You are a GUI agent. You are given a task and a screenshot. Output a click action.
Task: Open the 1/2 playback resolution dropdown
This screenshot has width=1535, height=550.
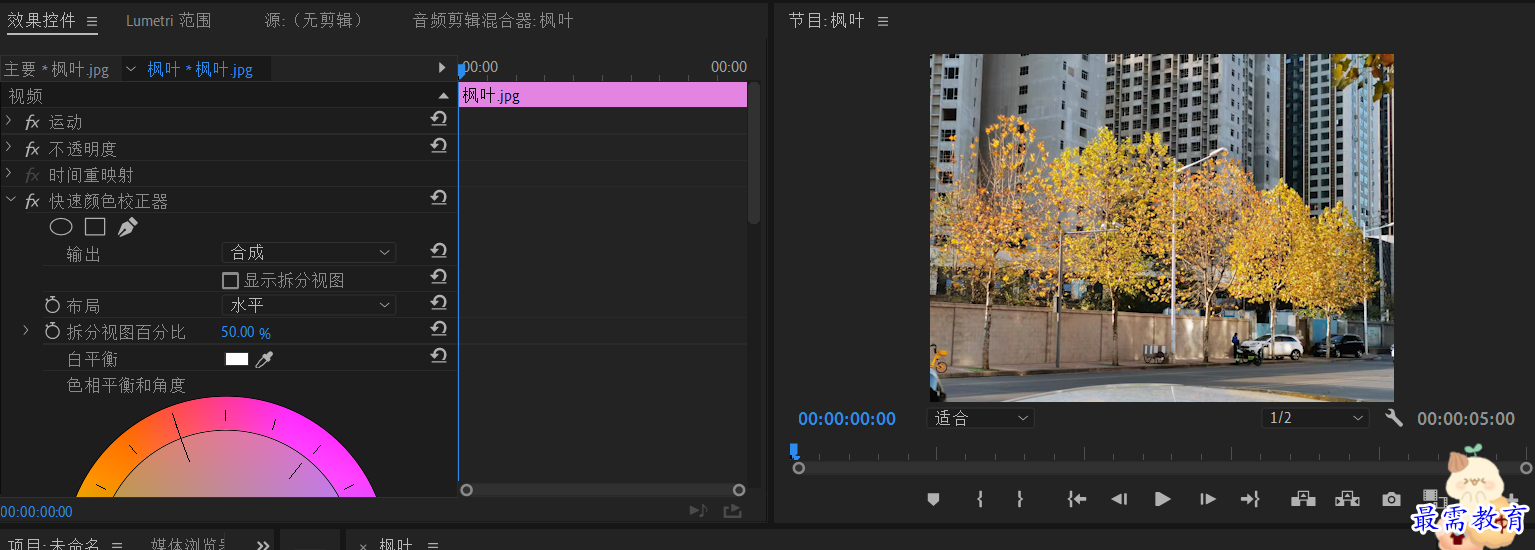(x=1315, y=418)
